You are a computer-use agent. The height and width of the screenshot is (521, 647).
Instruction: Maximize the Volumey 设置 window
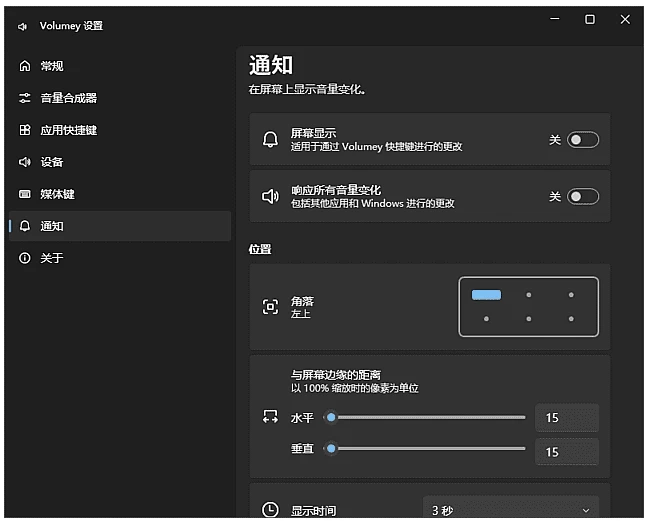click(590, 19)
